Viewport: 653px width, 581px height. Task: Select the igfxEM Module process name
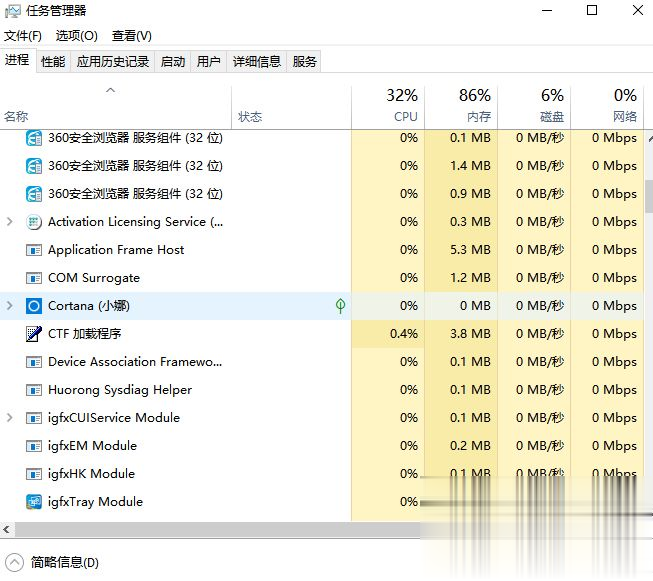[x=92, y=446]
